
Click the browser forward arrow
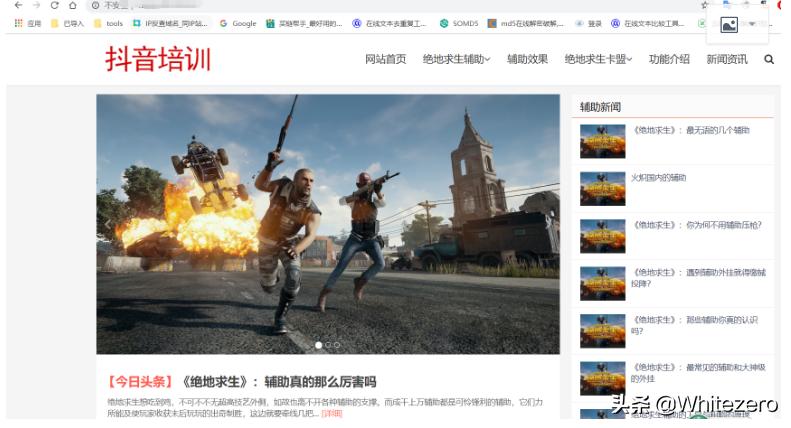36,6
